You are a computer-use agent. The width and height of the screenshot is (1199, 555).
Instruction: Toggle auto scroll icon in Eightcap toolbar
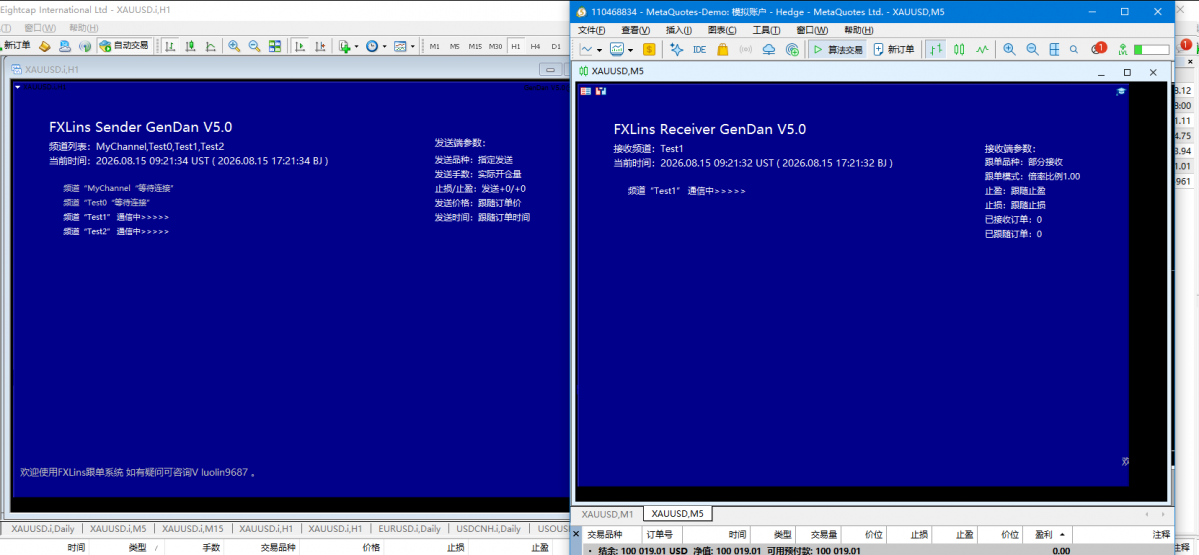(301, 46)
